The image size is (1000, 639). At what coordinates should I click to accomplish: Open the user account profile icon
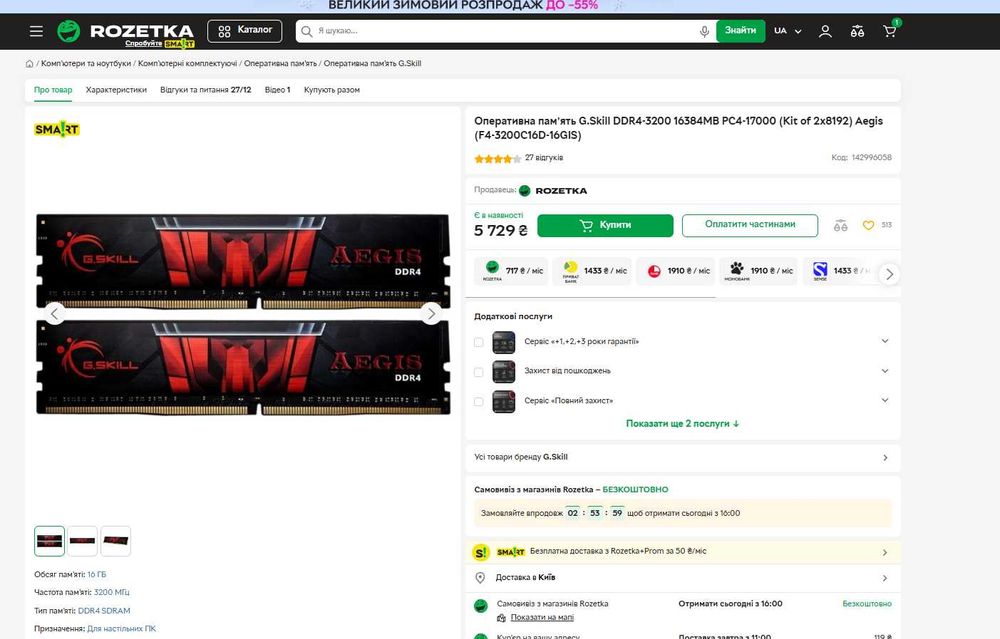[x=825, y=31]
